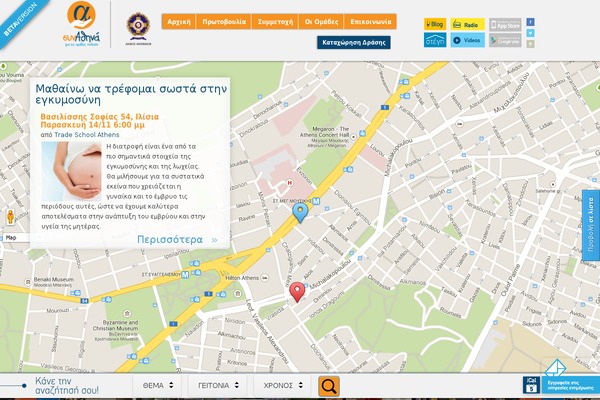Open the Trade School Athens link
600x400 pixels.
click(86, 135)
